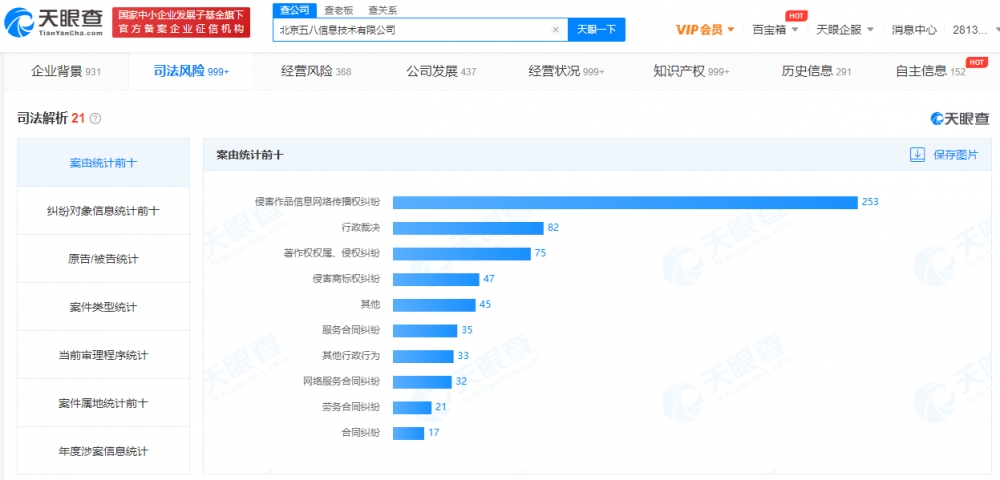Click the 保存图片 button text
This screenshot has height=480, width=1000.
coord(955,155)
